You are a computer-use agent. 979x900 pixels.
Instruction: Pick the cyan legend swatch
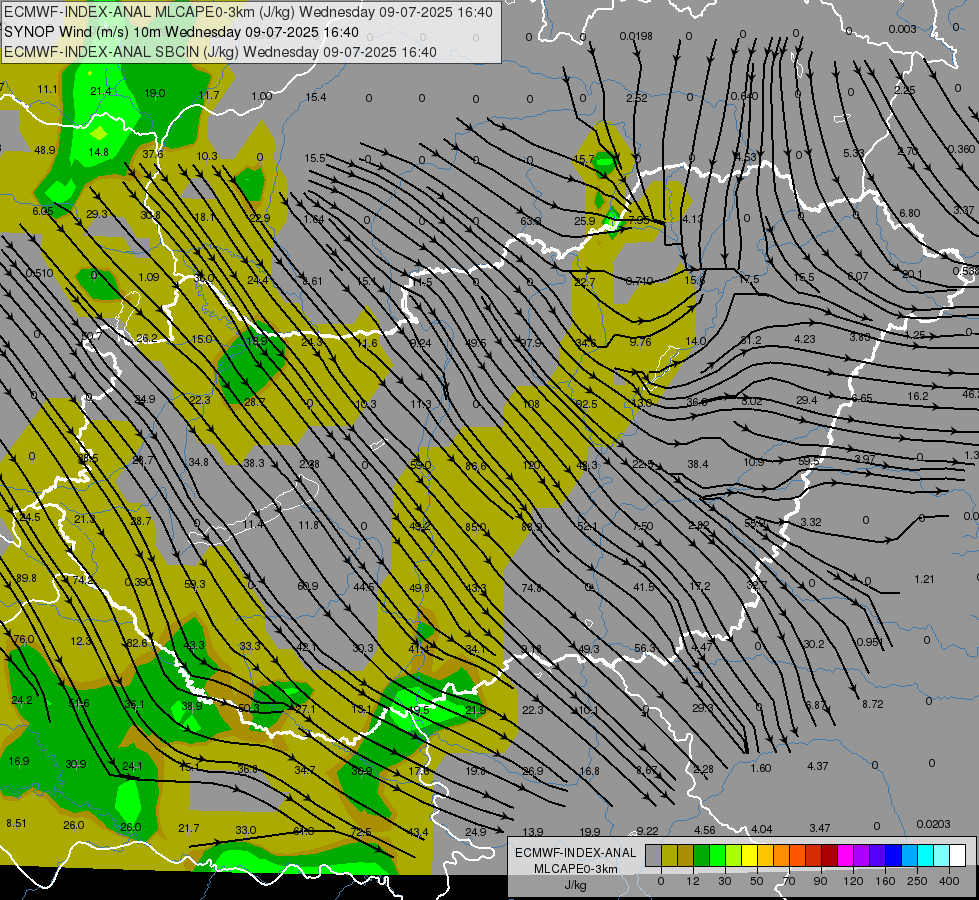926,855
